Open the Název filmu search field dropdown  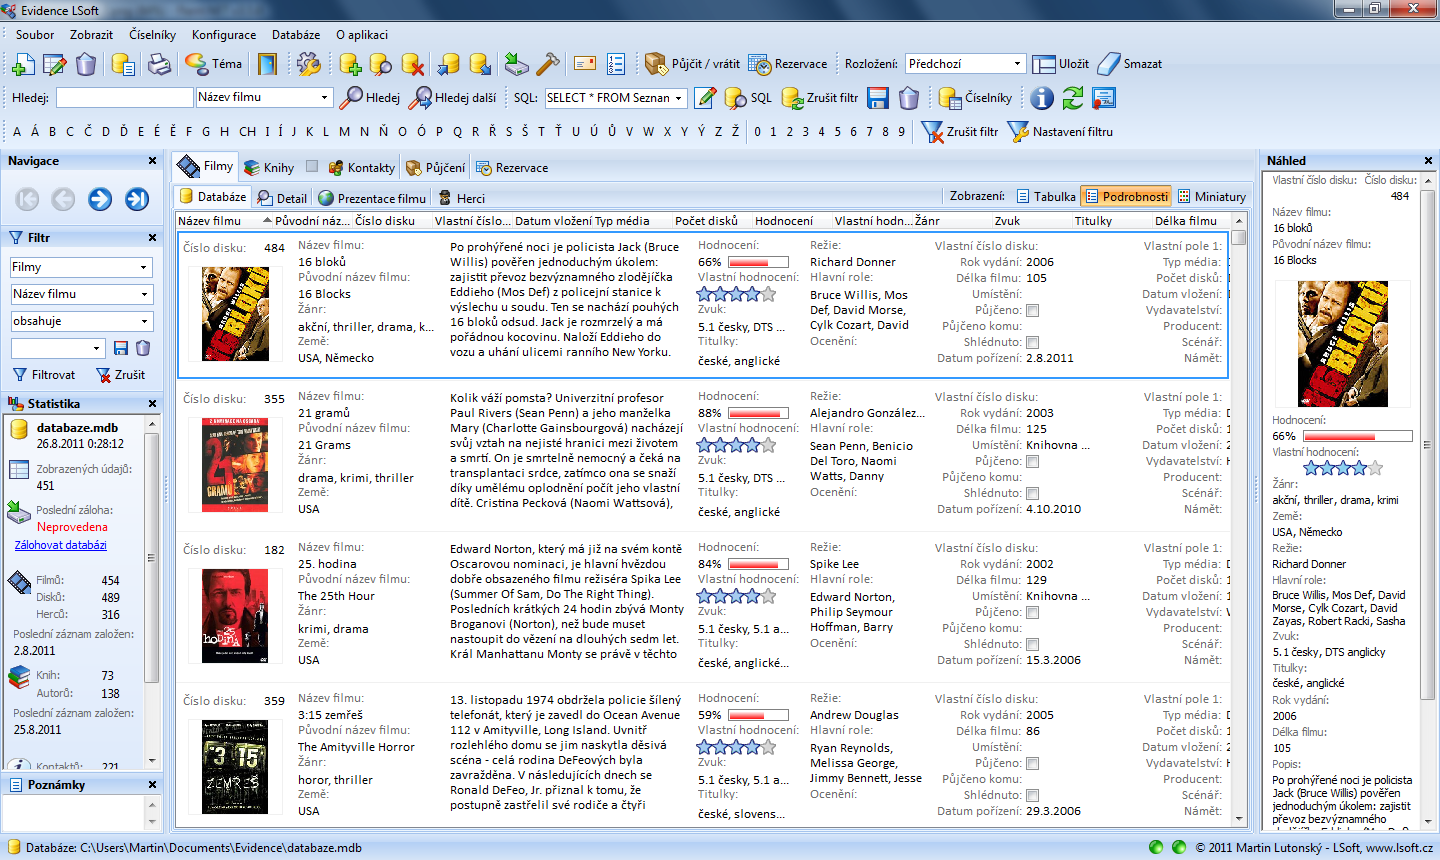(x=324, y=98)
